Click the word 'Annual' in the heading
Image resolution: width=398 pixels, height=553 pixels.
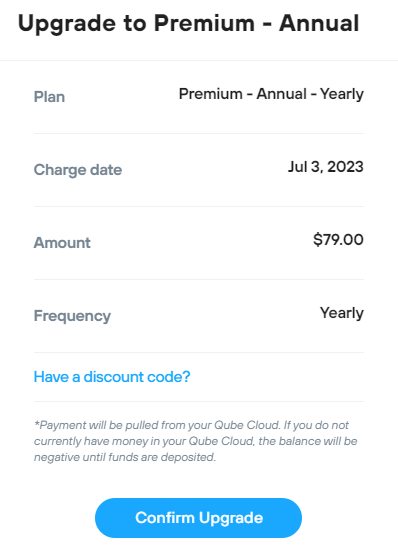pos(319,23)
